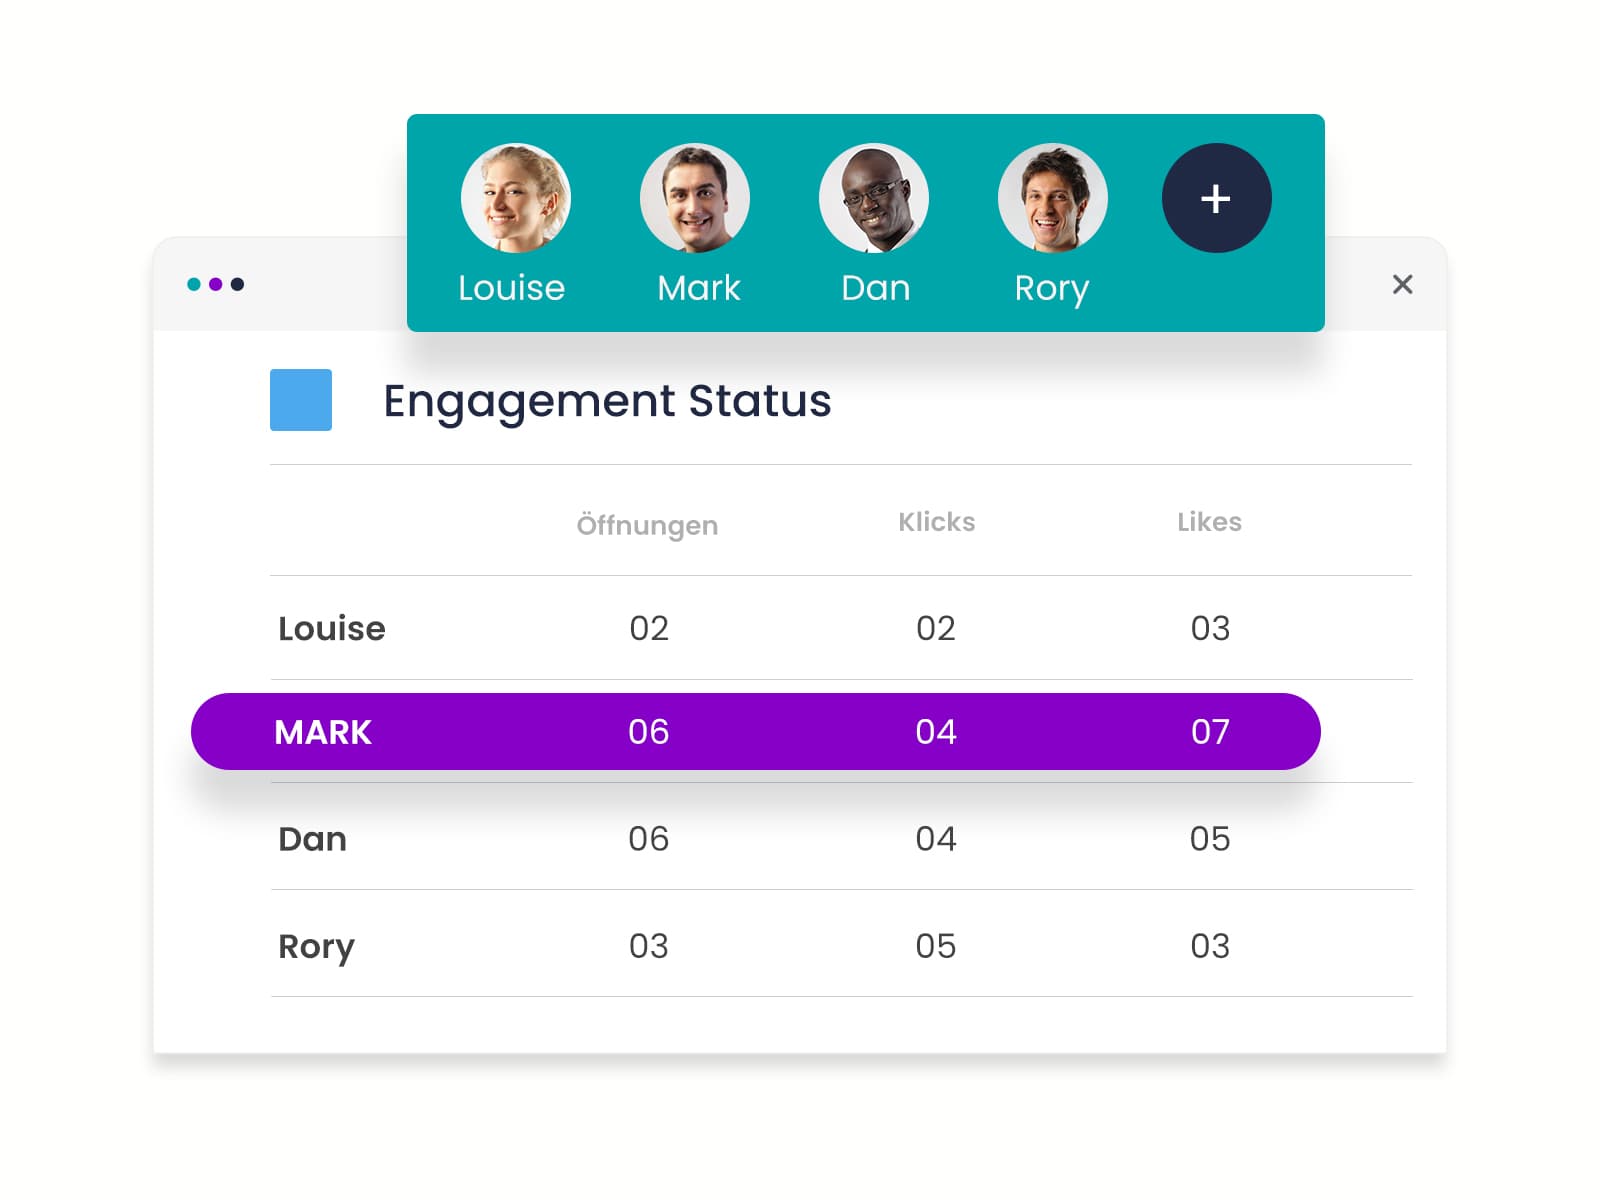This screenshot has height=1200, width=1600.
Task: Open the three-dot window menu
Action: [x=215, y=285]
